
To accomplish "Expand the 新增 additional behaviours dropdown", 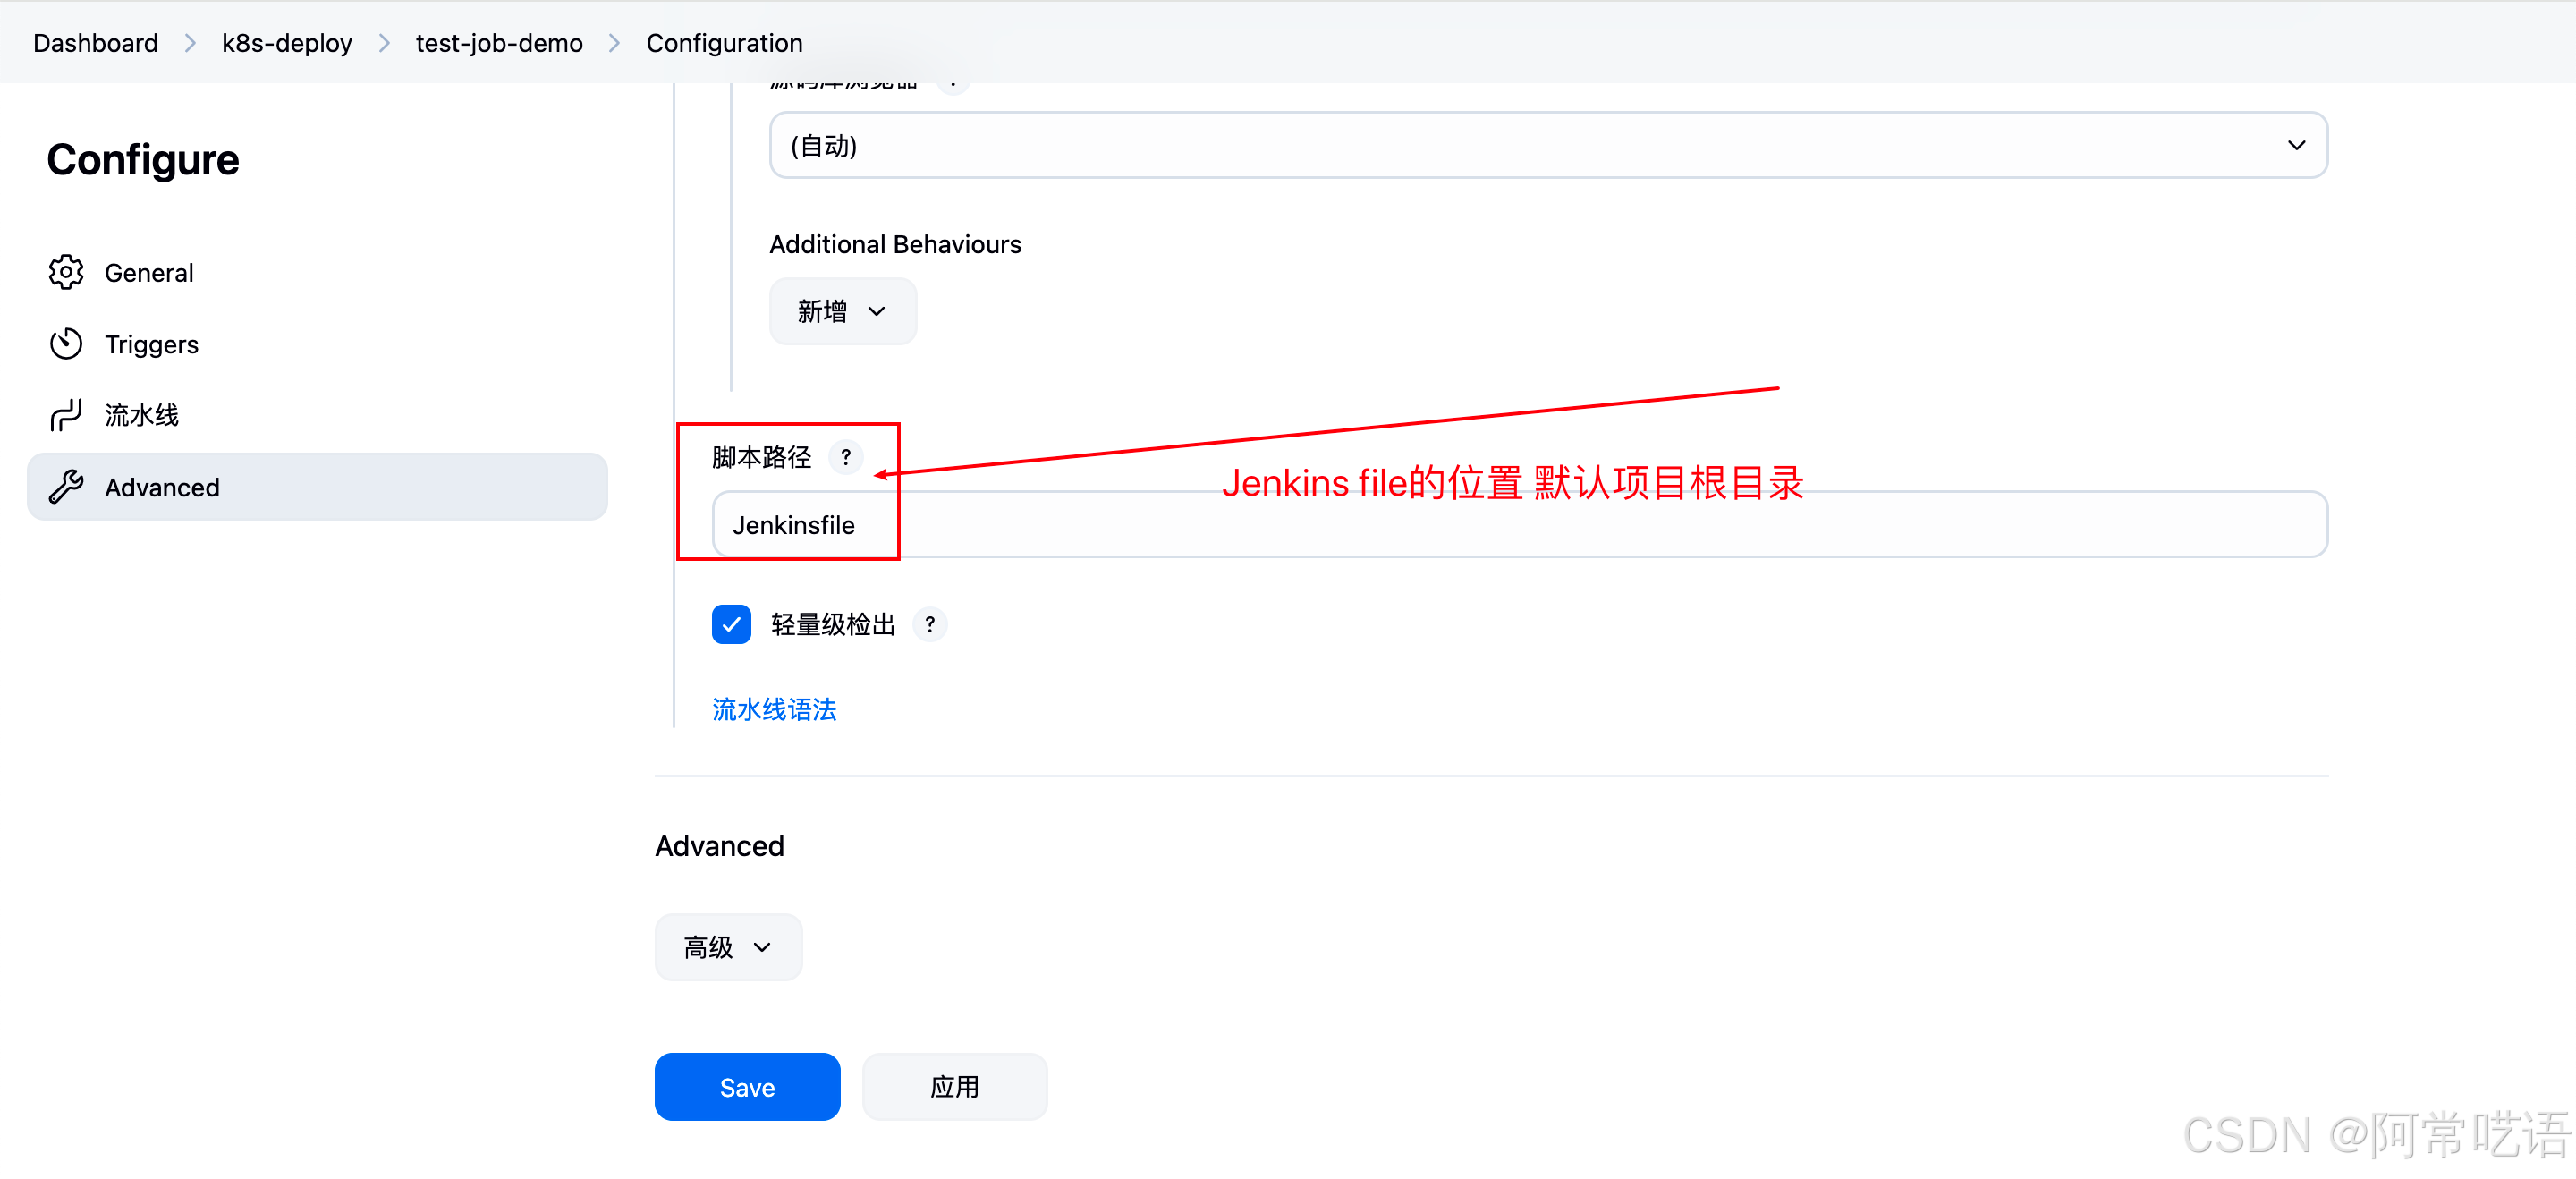I will point(842,312).
